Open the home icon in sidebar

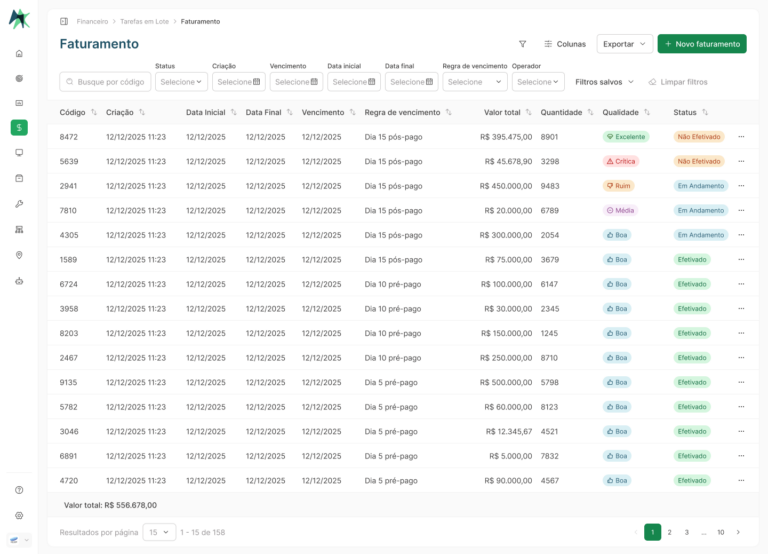coord(19,53)
